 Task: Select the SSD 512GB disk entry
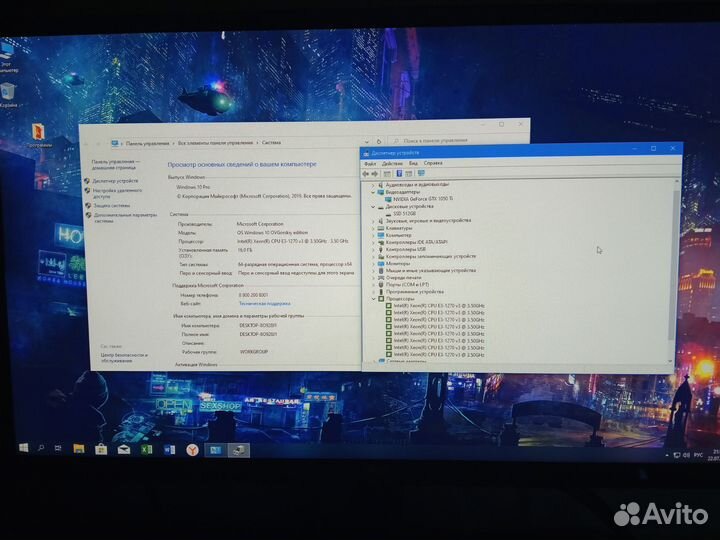click(x=404, y=214)
